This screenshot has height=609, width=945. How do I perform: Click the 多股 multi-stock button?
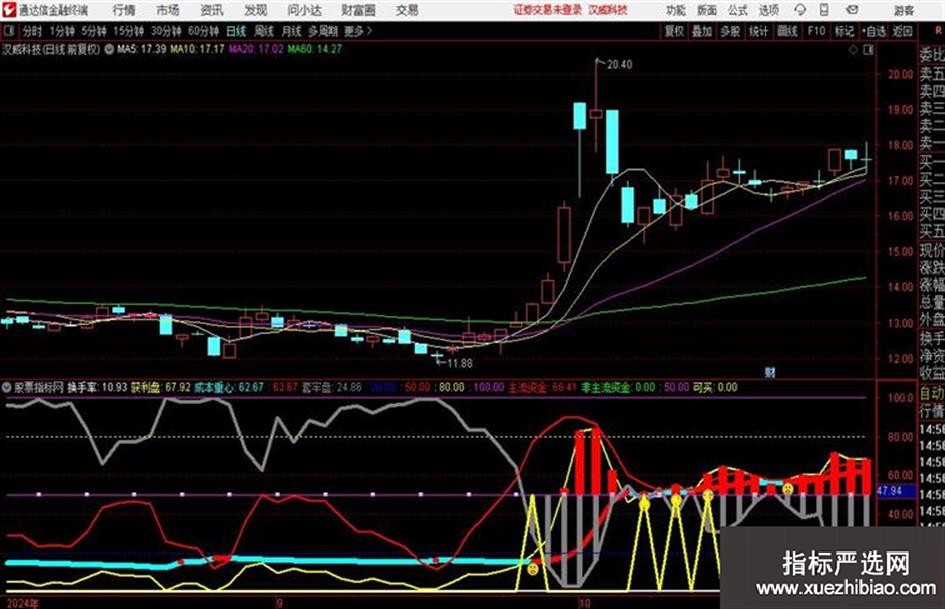(x=730, y=31)
